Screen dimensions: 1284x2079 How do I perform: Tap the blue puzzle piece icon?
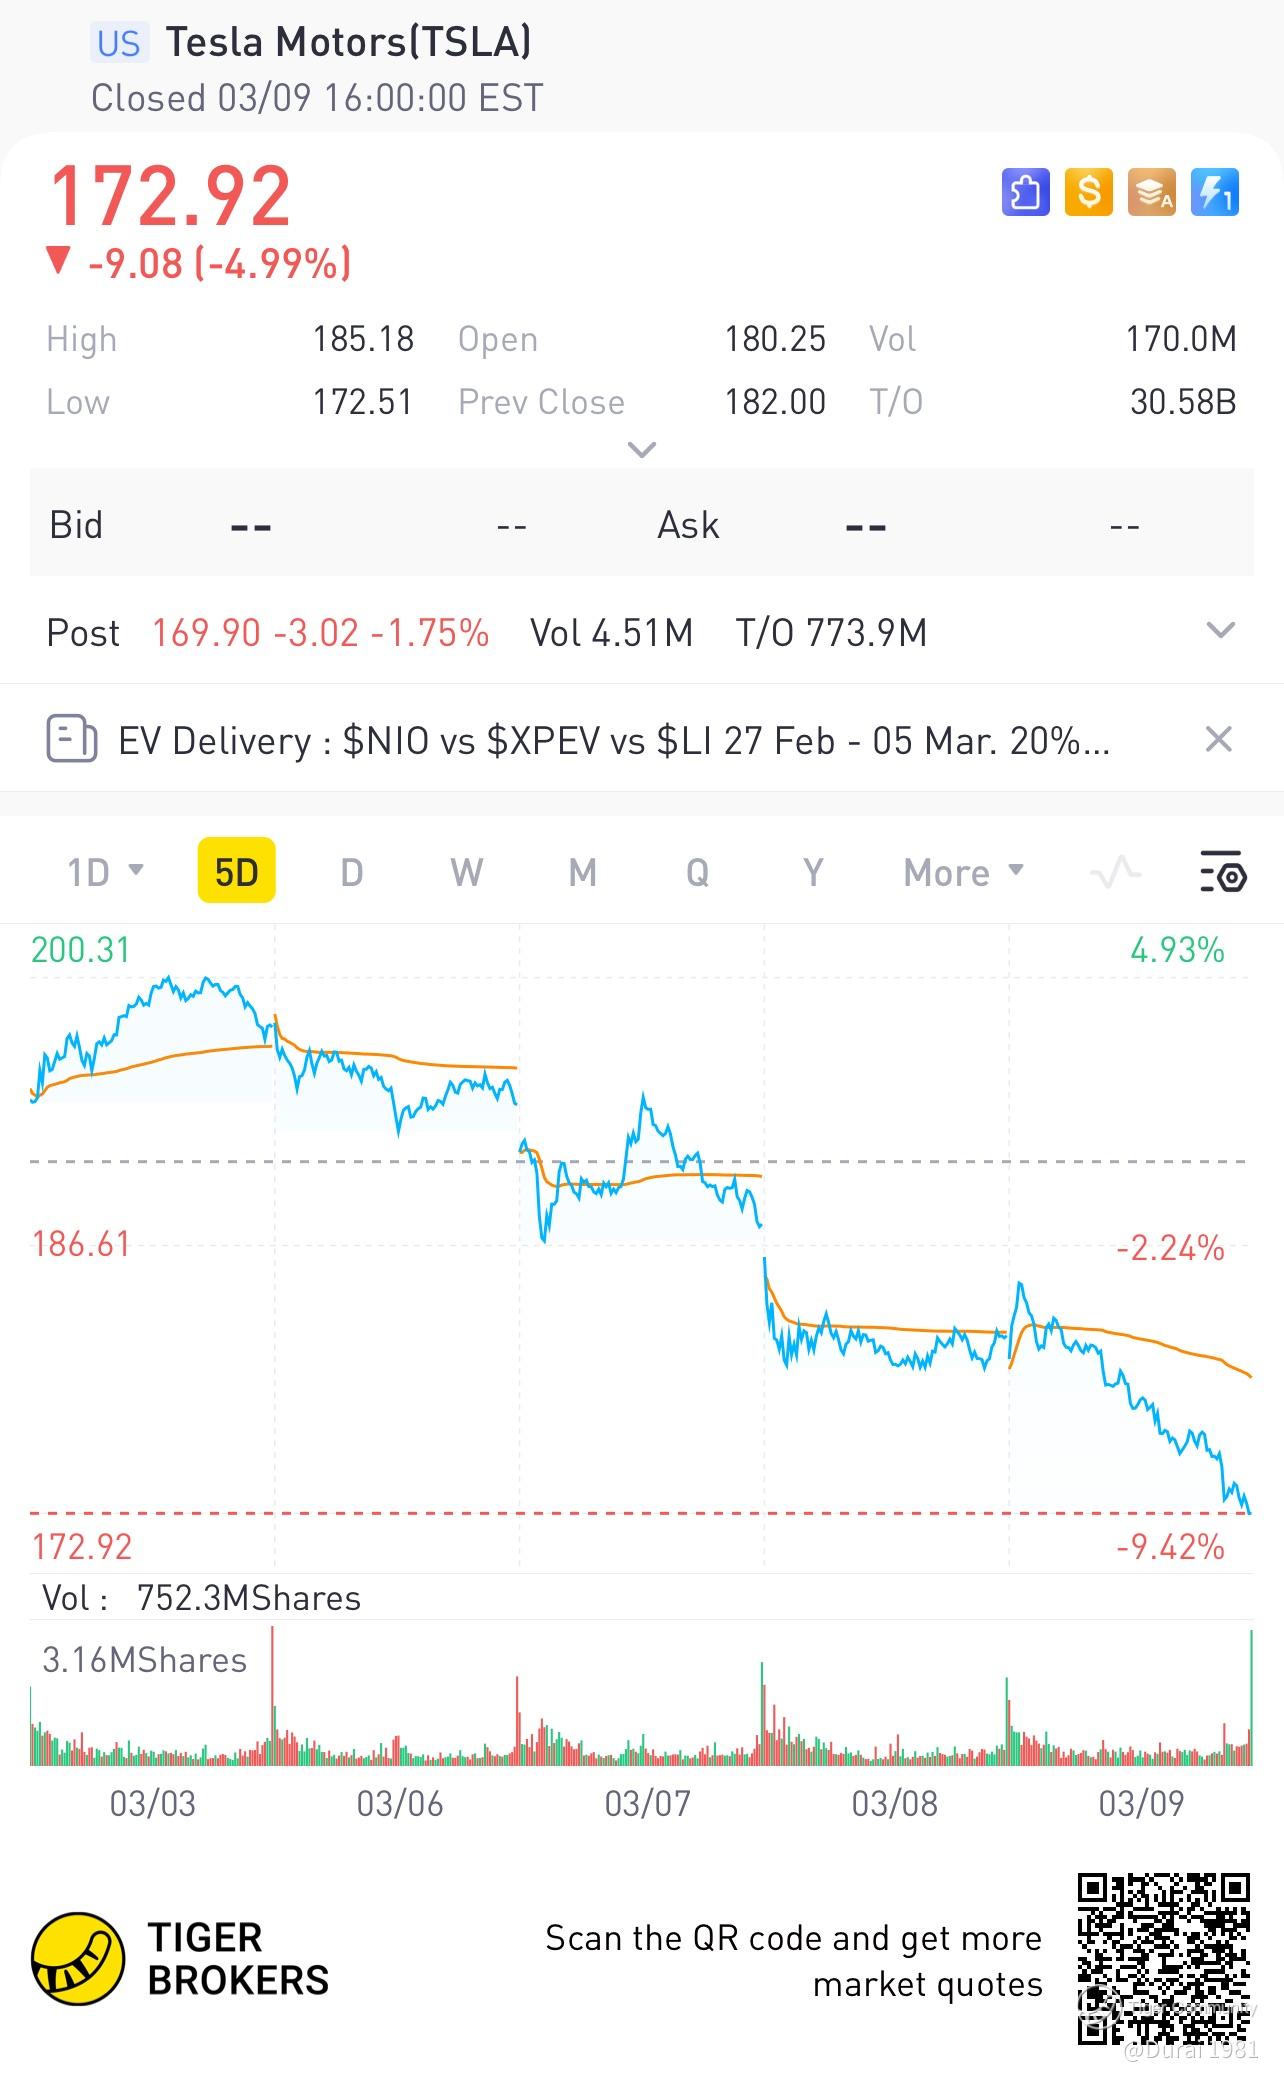(x=1025, y=192)
